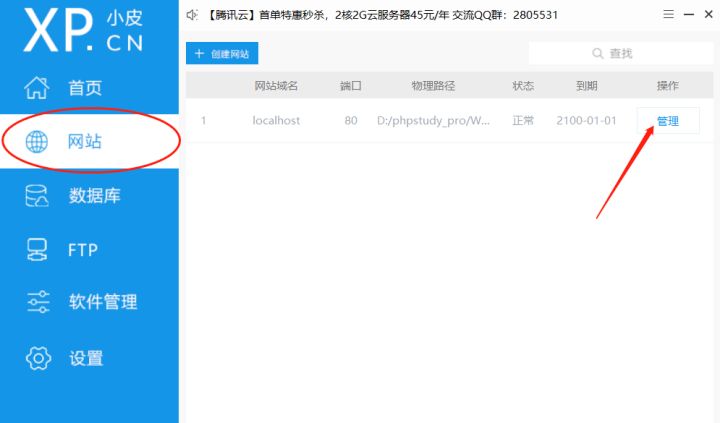Click the 端口 column header

click(x=351, y=85)
